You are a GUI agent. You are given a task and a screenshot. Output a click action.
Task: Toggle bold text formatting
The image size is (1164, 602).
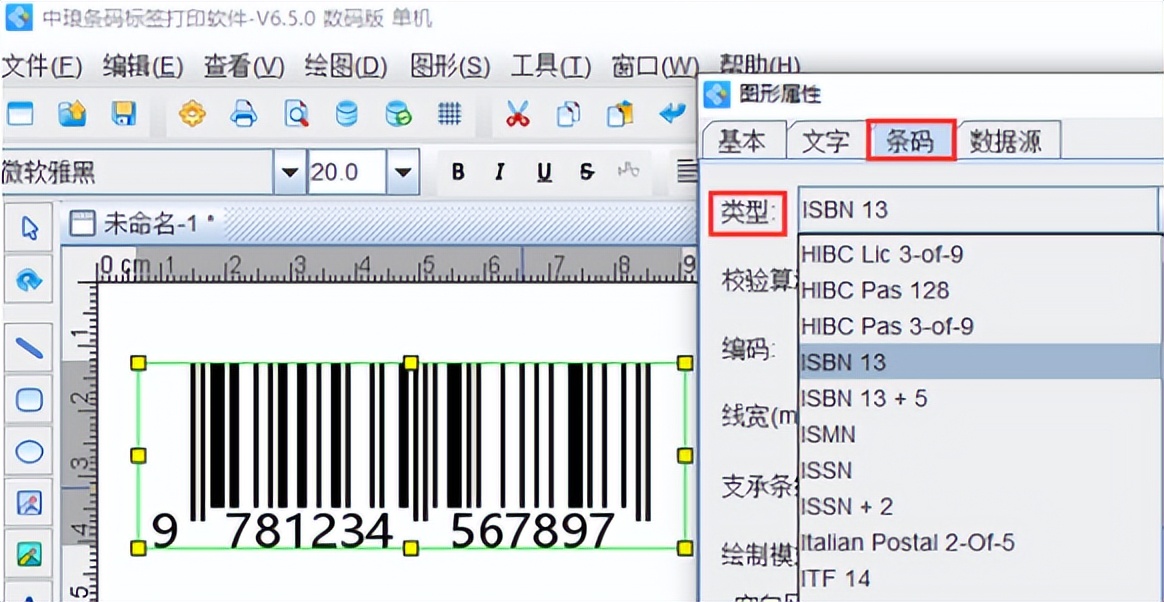pos(457,171)
